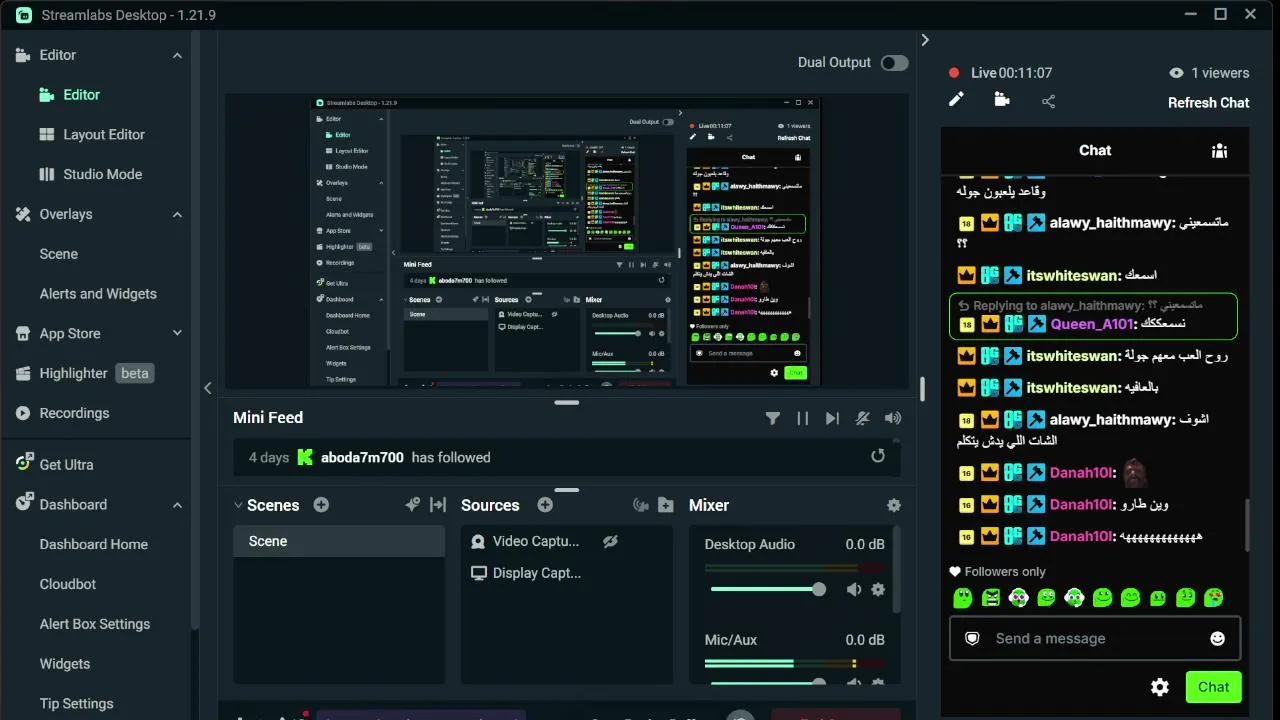Expand the App Store sidebar section
This screenshot has height=720, width=1280.
coord(177,334)
